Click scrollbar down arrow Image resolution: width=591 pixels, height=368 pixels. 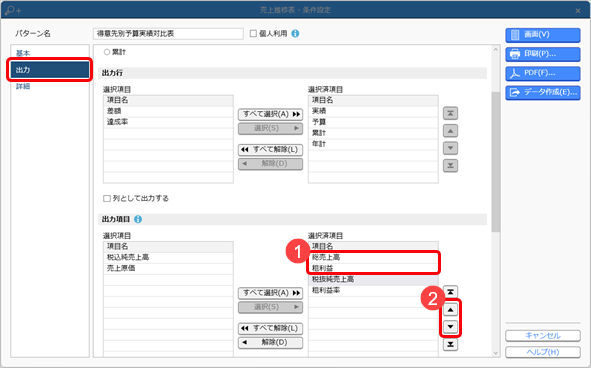[x=496, y=353]
